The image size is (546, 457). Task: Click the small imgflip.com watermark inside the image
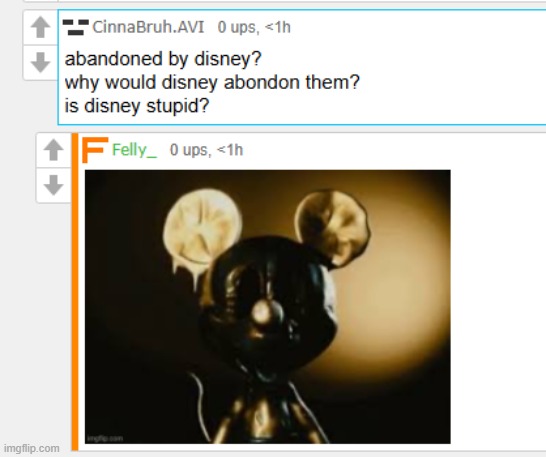(x=105, y=438)
